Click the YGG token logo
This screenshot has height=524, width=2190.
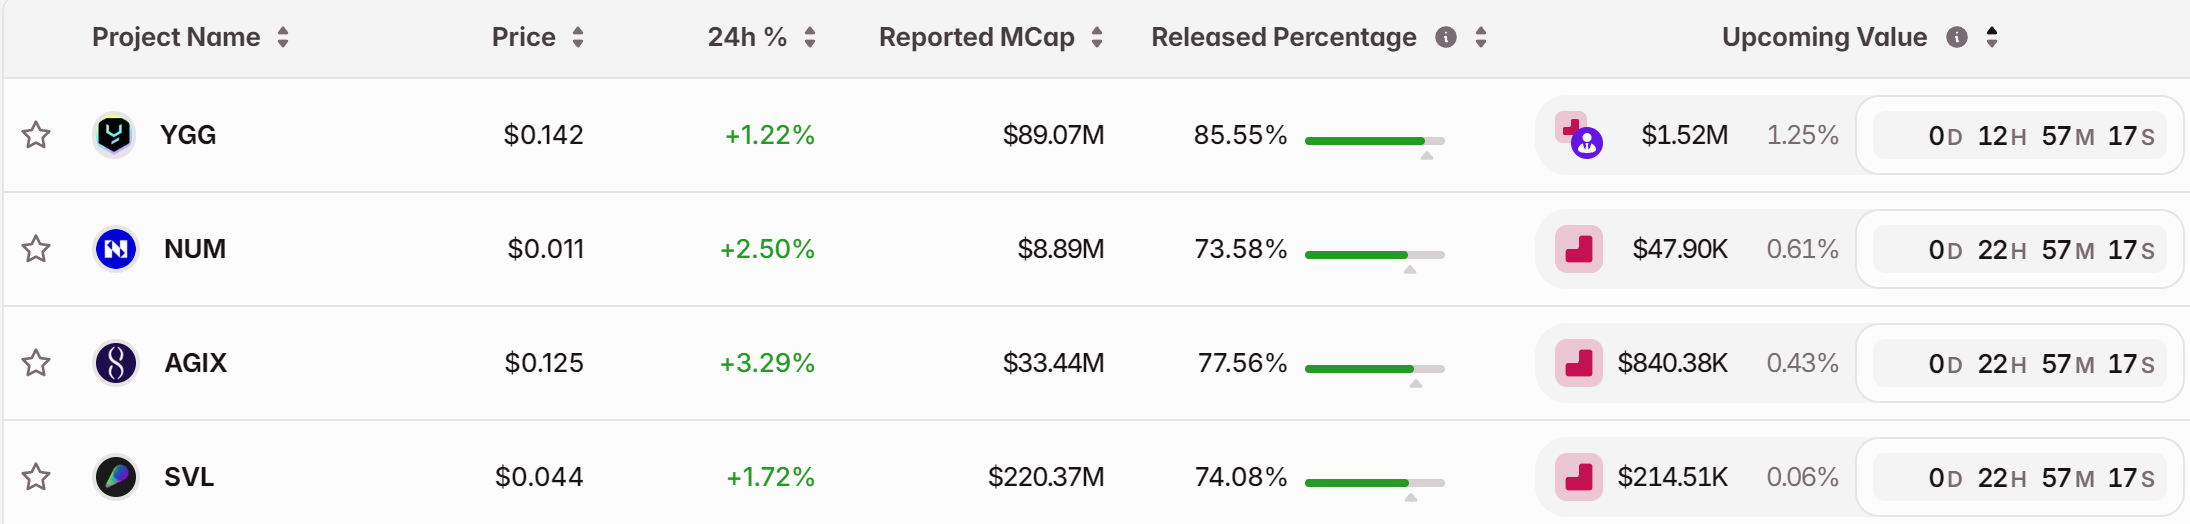click(114, 135)
